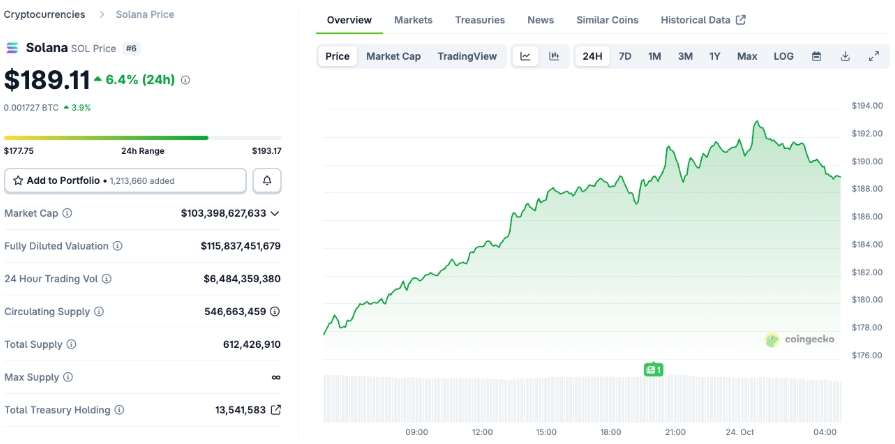Choose the Max time range
Screen dimensions: 895x444
point(747,56)
